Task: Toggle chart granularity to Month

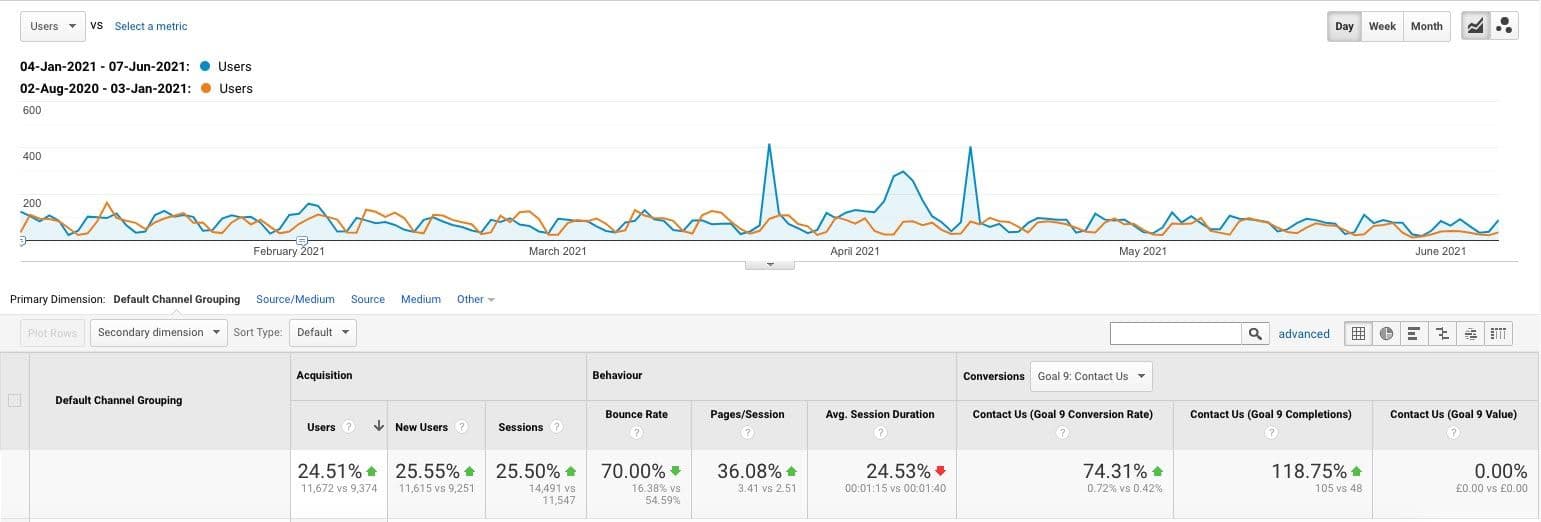Action: tap(1426, 26)
